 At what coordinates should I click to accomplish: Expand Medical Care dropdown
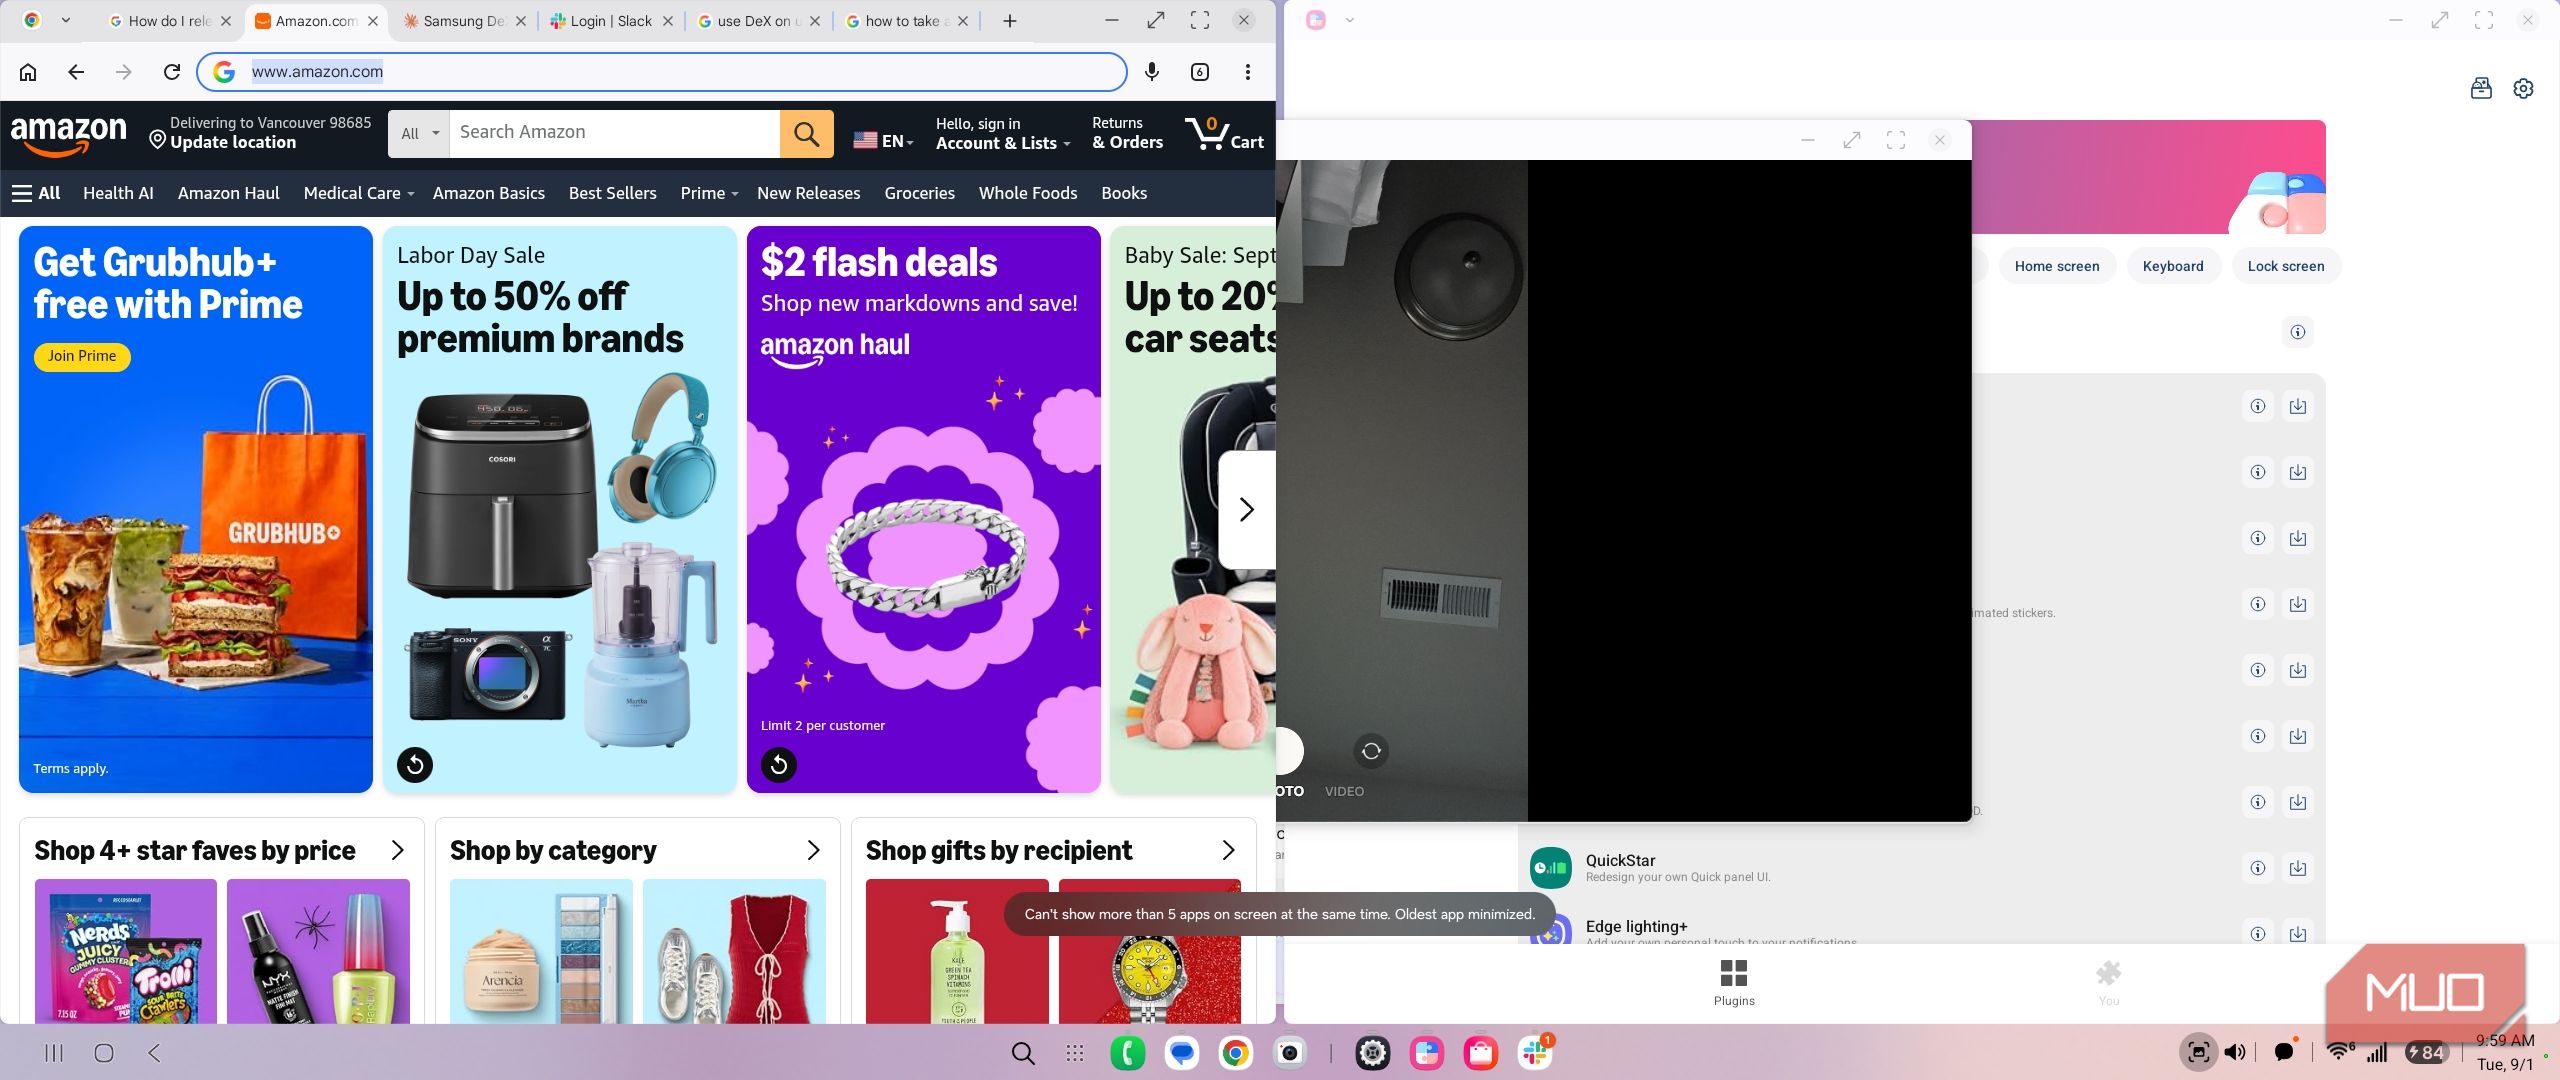[x=359, y=193]
